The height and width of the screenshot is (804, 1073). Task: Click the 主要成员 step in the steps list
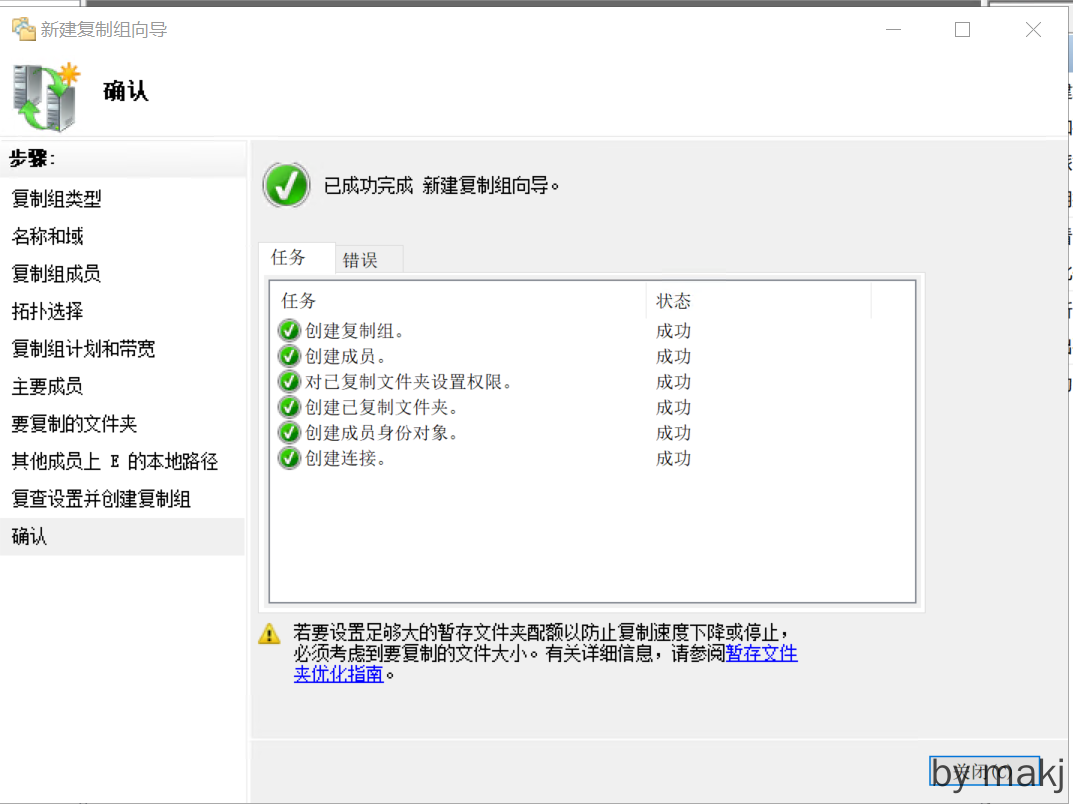click(x=47, y=386)
